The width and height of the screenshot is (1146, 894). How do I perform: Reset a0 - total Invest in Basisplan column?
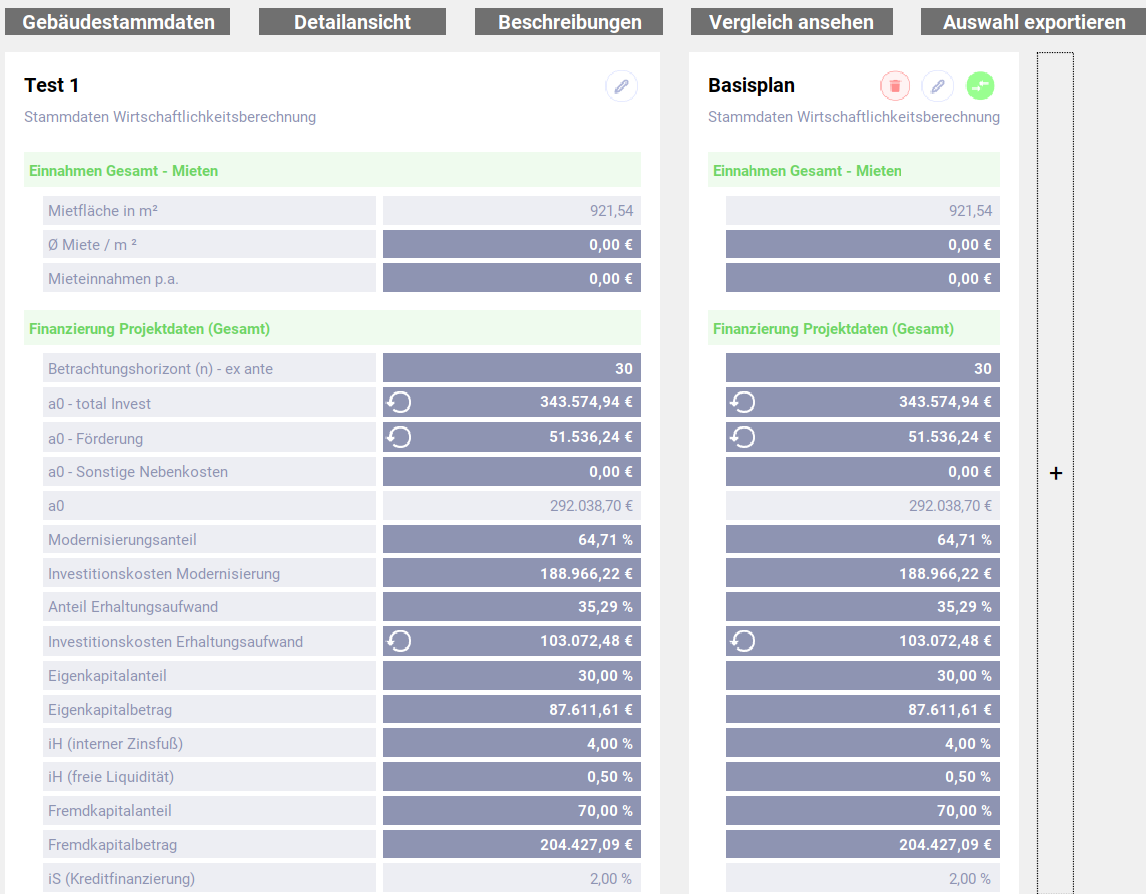pos(742,403)
